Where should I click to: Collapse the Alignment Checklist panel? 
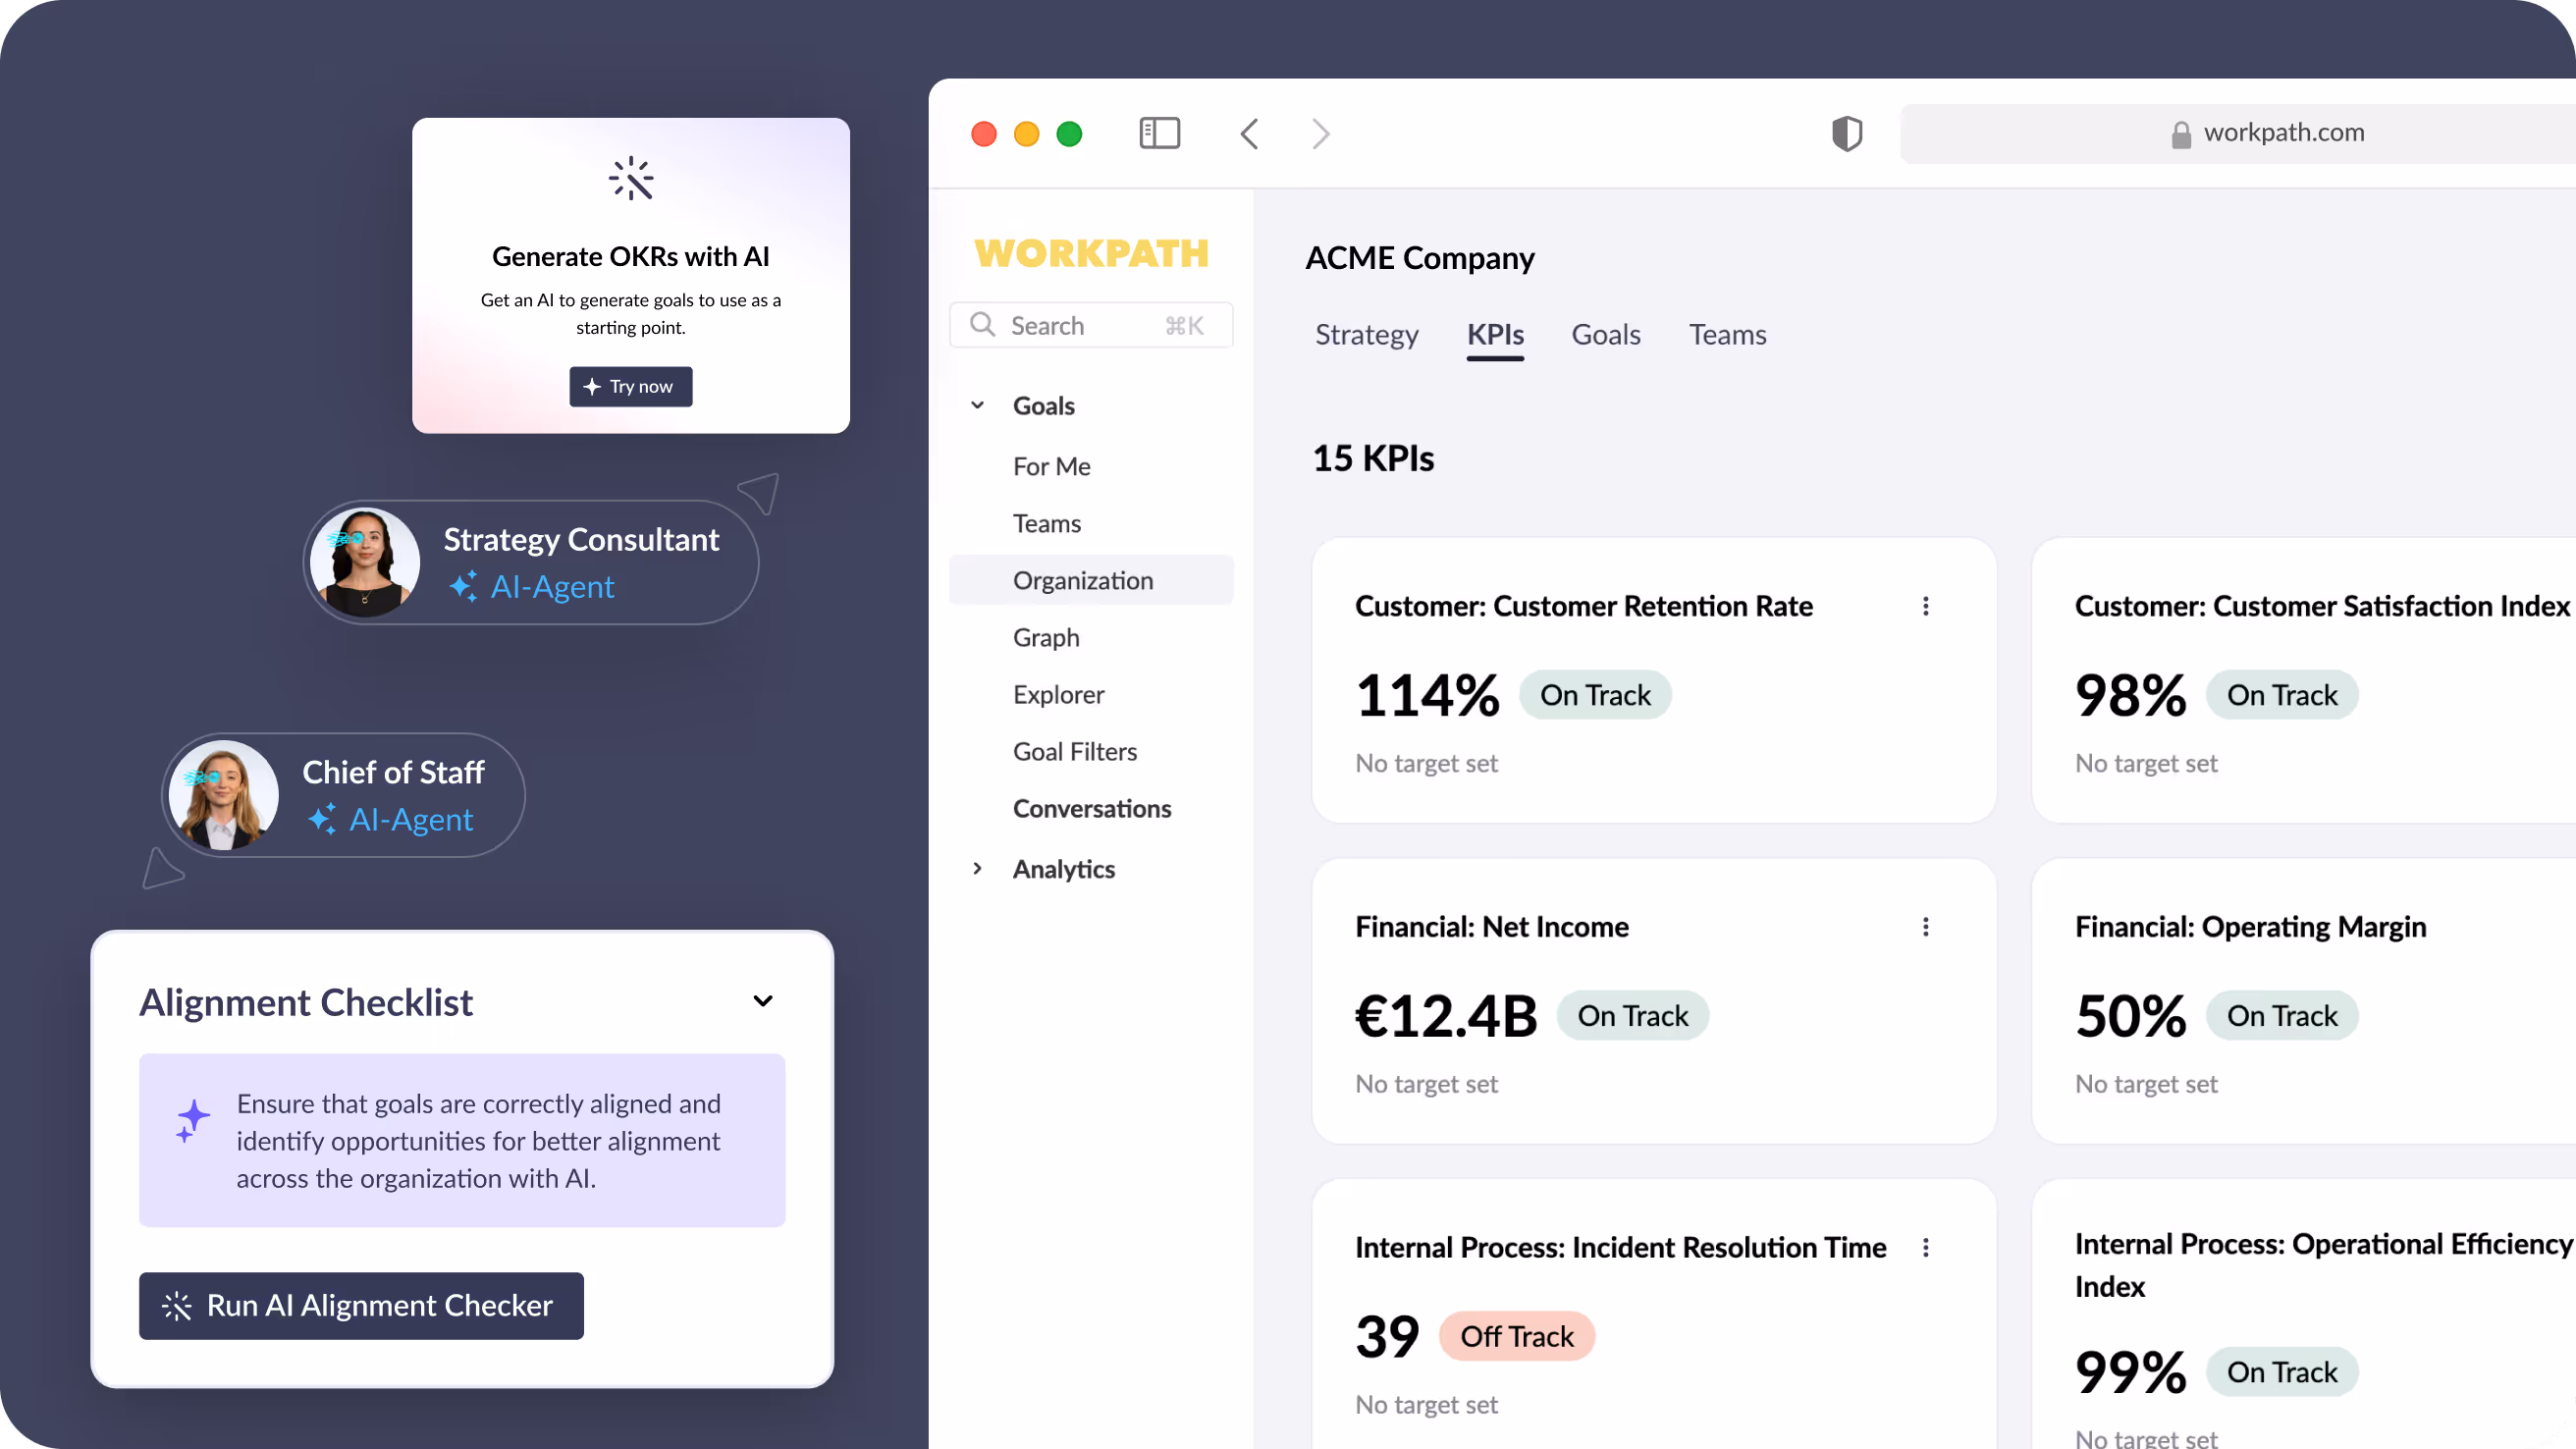tap(763, 1001)
